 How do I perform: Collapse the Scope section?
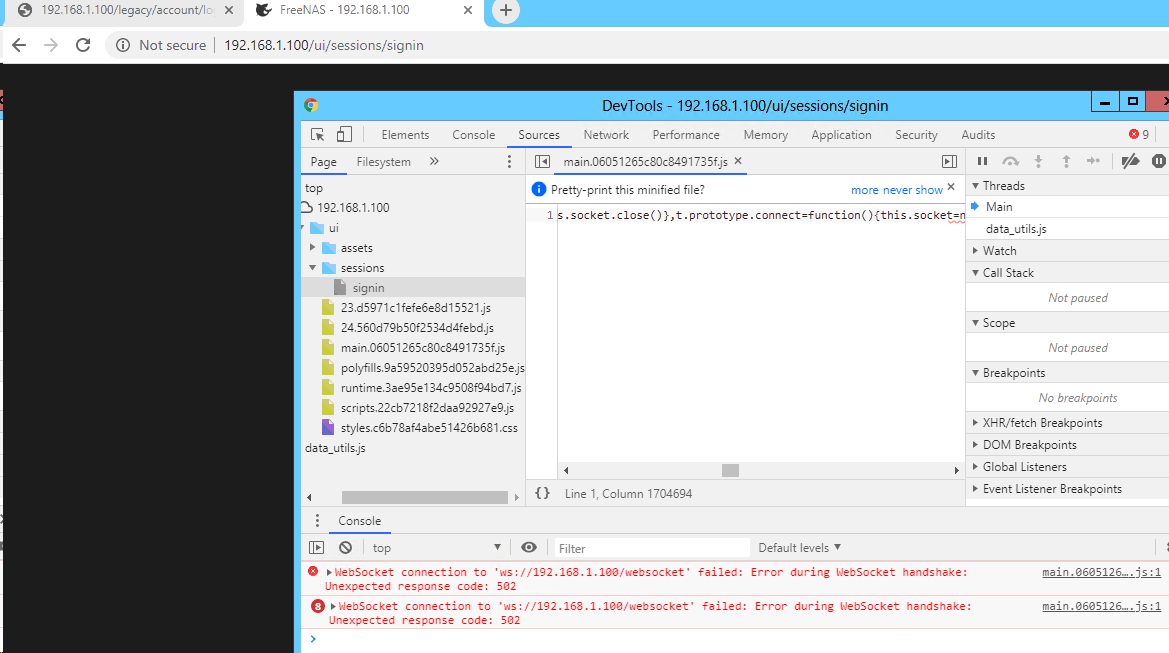[x=975, y=323]
